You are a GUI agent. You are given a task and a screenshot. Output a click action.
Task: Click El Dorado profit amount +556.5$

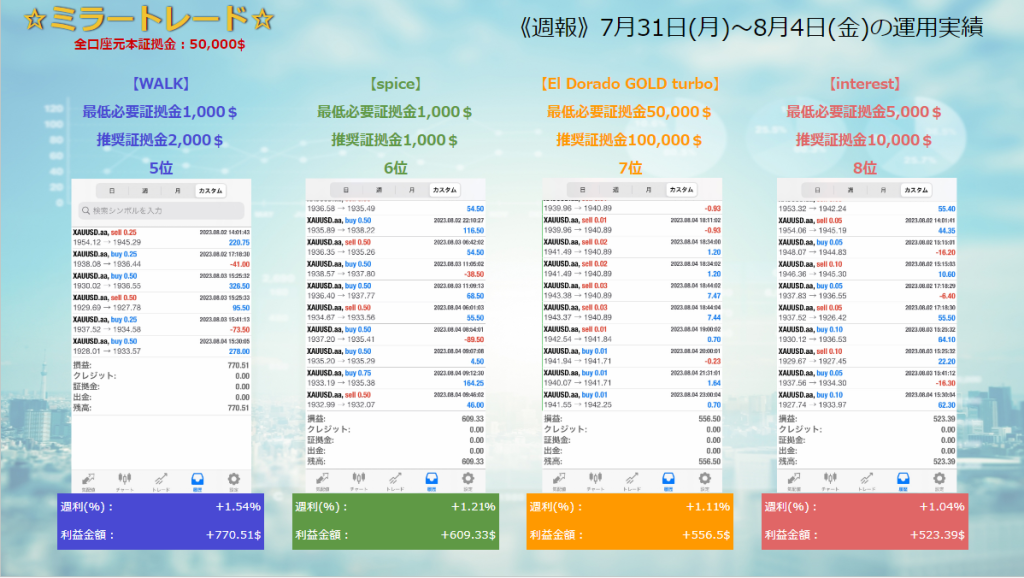point(706,535)
